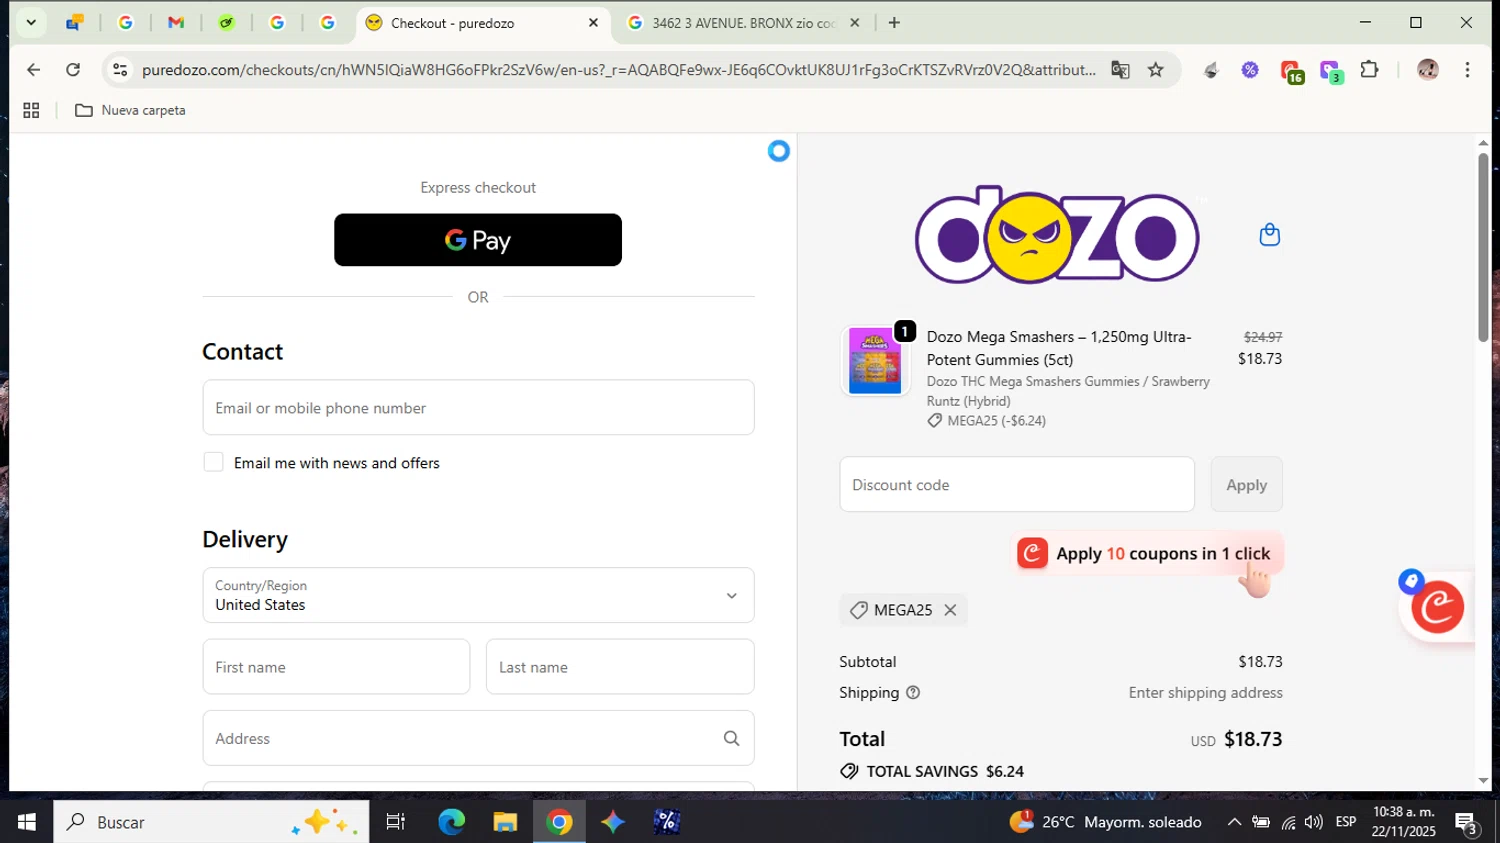Open the Chrome three-dot menu

click(x=1467, y=70)
